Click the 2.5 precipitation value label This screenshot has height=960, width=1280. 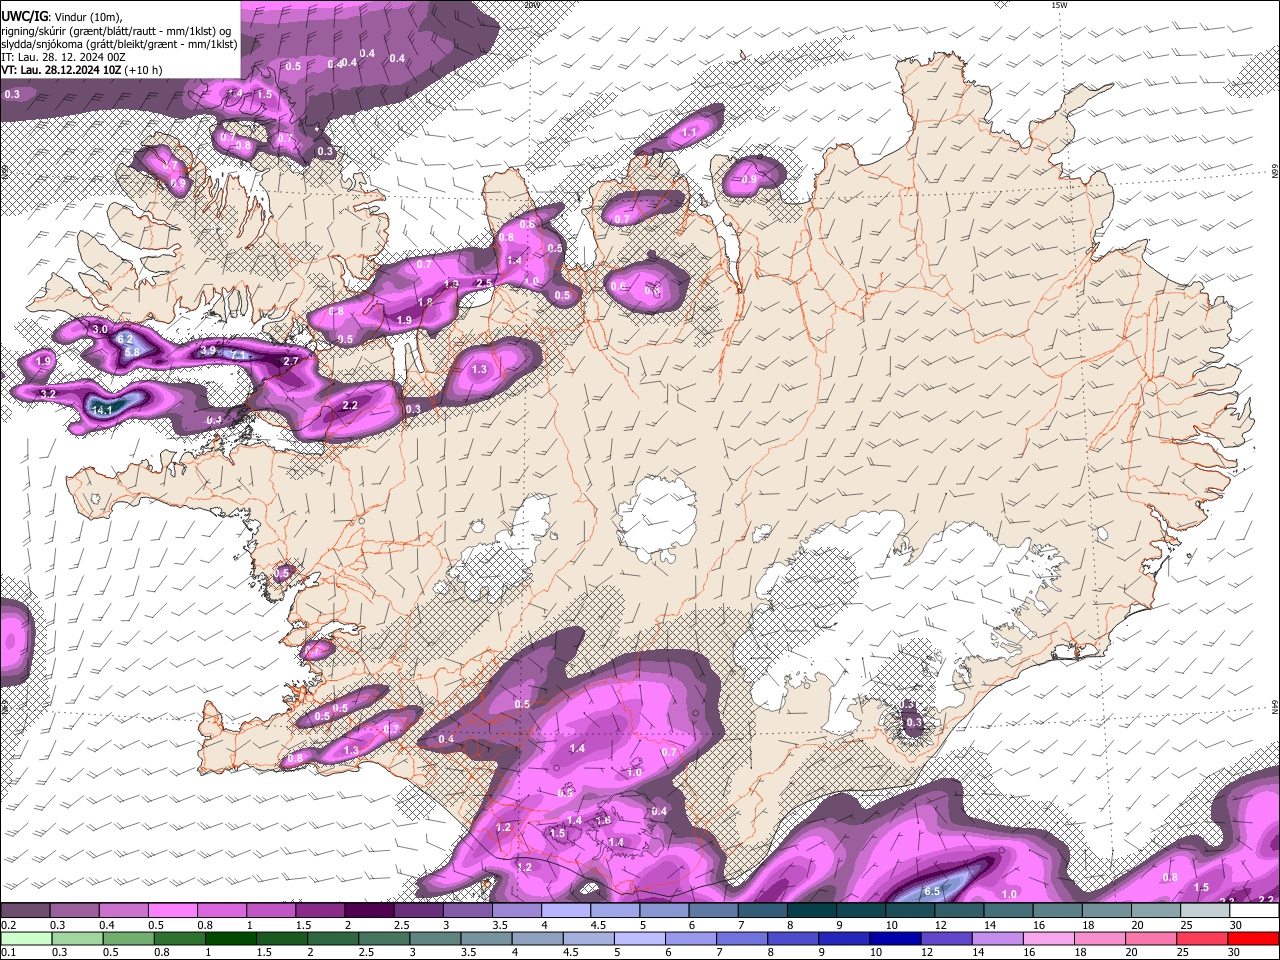pyautogui.click(x=484, y=284)
